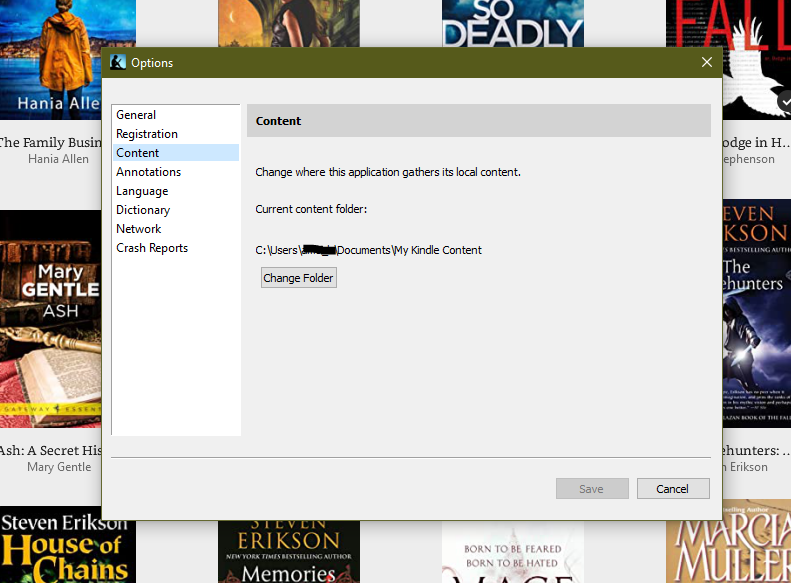Open the Born To Be Feared book cover

[x=513, y=552]
